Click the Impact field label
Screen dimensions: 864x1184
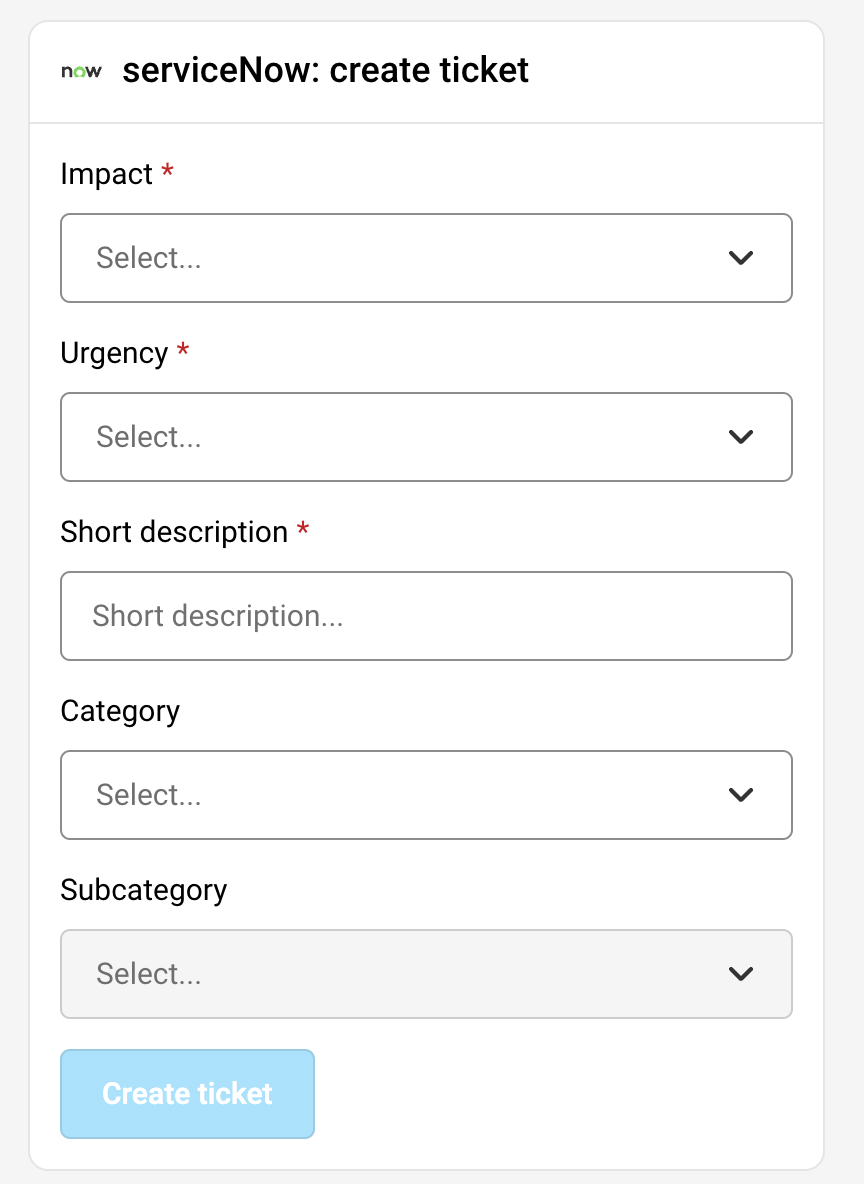coord(106,174)
